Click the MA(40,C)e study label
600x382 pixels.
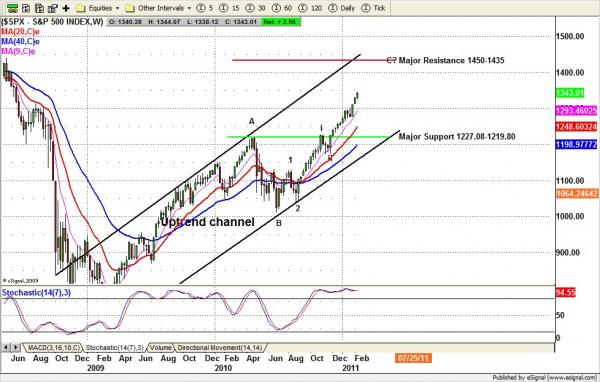pyautogui.click(x=20, y=41)
